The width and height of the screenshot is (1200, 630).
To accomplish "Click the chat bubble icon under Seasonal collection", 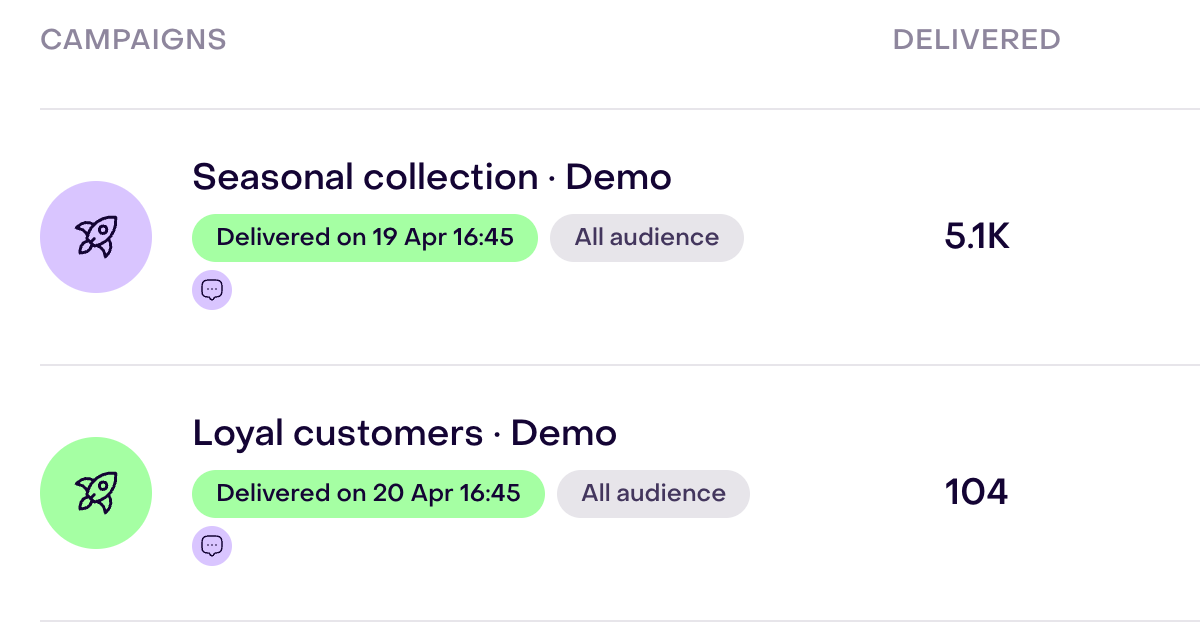I will coord(212,290).
